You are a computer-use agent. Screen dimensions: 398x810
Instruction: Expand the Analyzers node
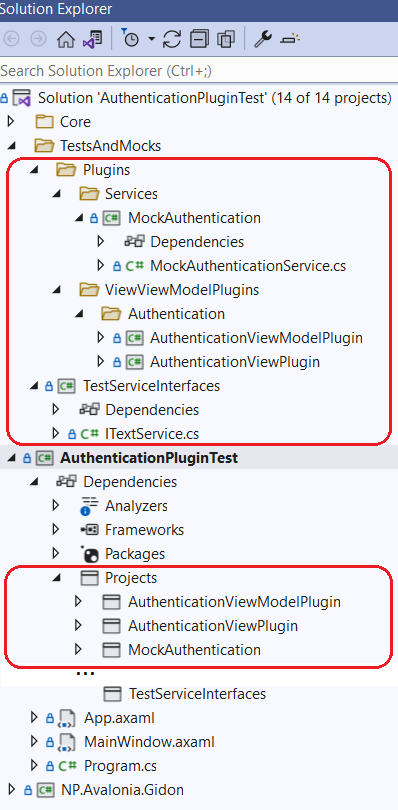(x=56, y=506)
